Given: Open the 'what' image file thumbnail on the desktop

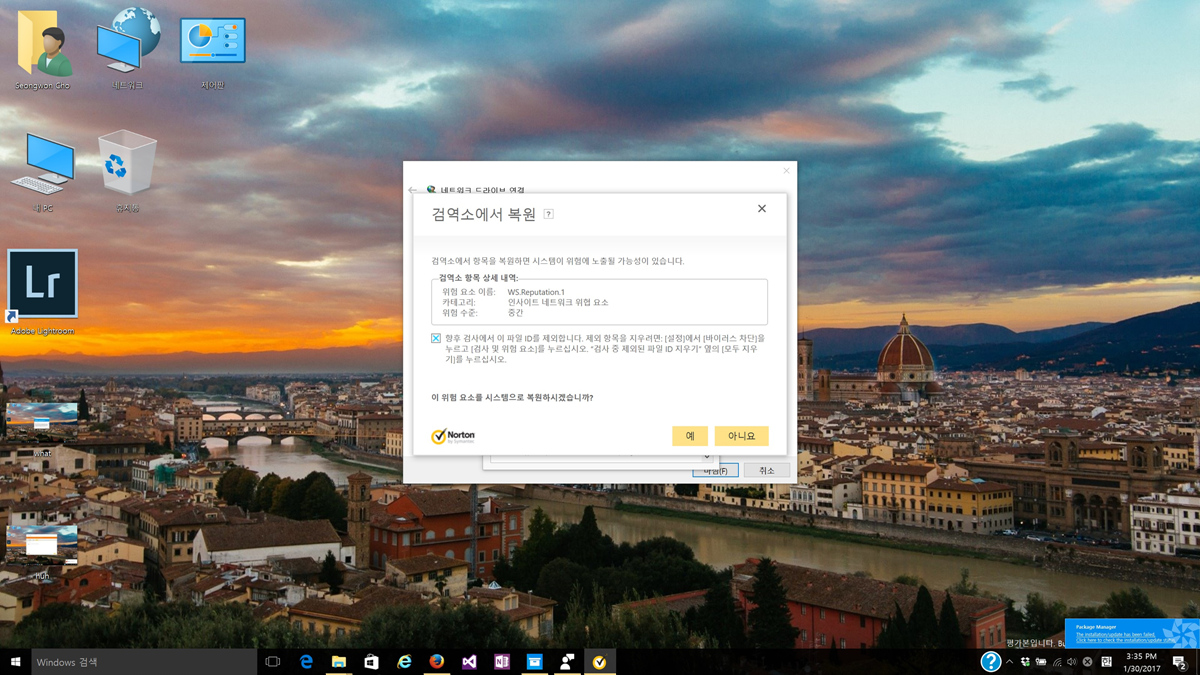Looking at the screenshot, I should (x=42, y=417).
